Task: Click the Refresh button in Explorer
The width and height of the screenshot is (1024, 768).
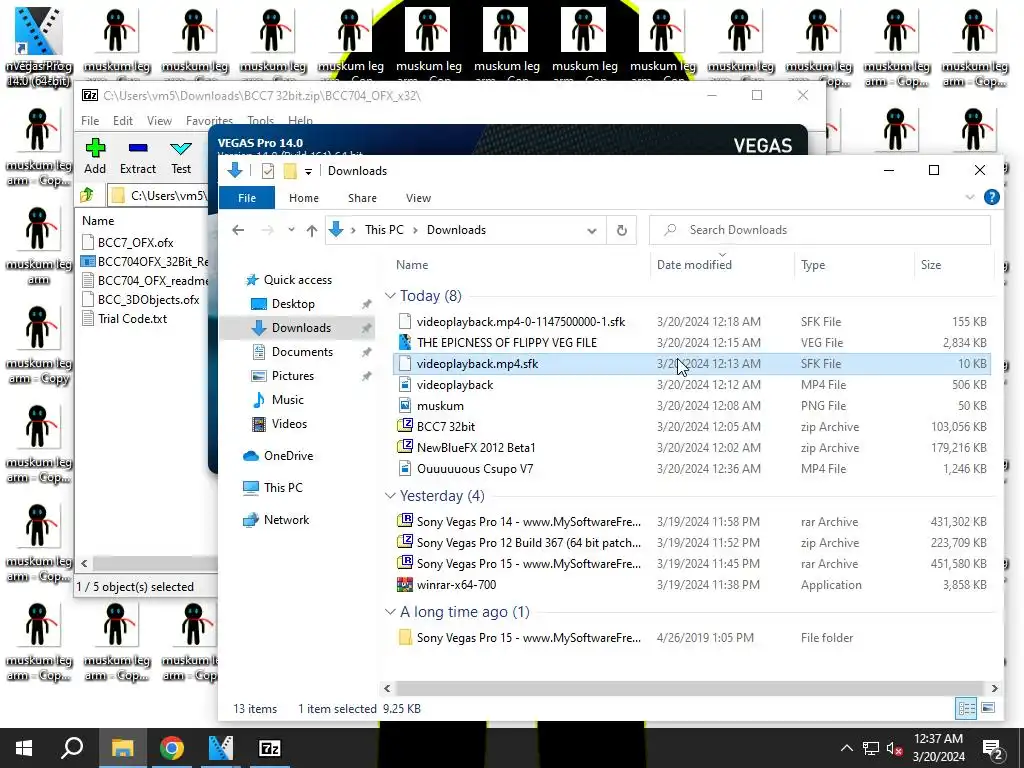Action: tap(622, 231)
